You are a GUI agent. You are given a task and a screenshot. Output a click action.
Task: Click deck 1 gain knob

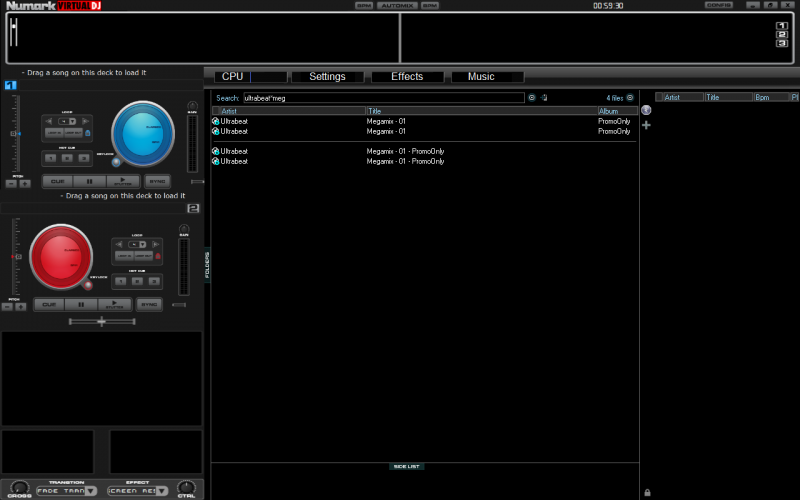coord(192,106)
